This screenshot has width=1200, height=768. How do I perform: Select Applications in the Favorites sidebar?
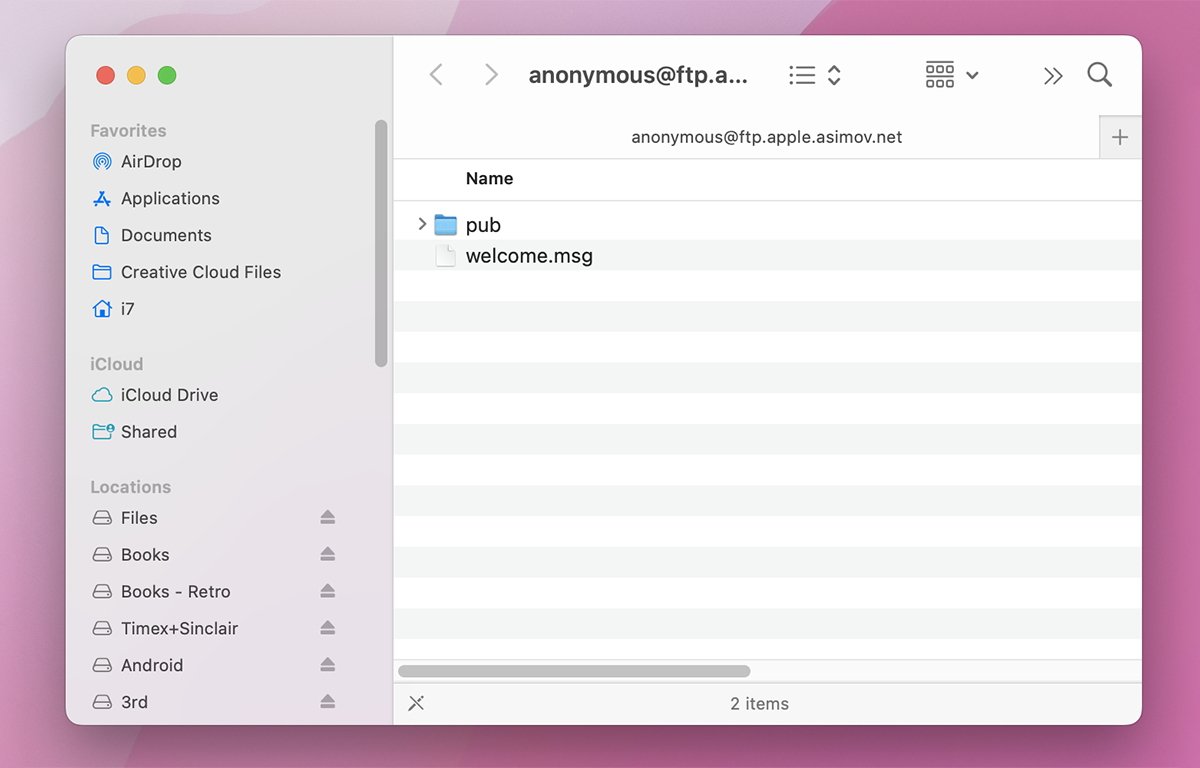pyautogui.click(x=170, y=198)
